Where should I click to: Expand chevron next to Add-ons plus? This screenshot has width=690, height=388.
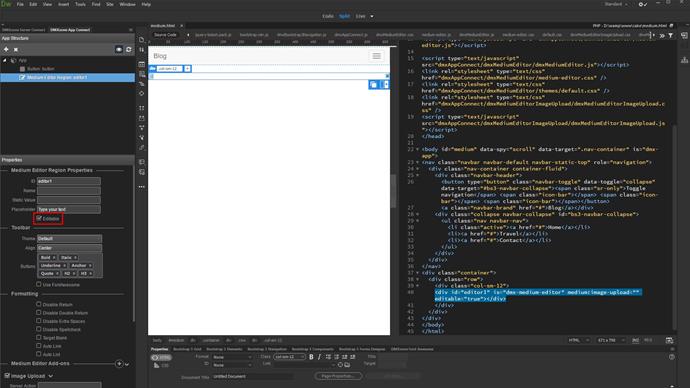point(127,364)
